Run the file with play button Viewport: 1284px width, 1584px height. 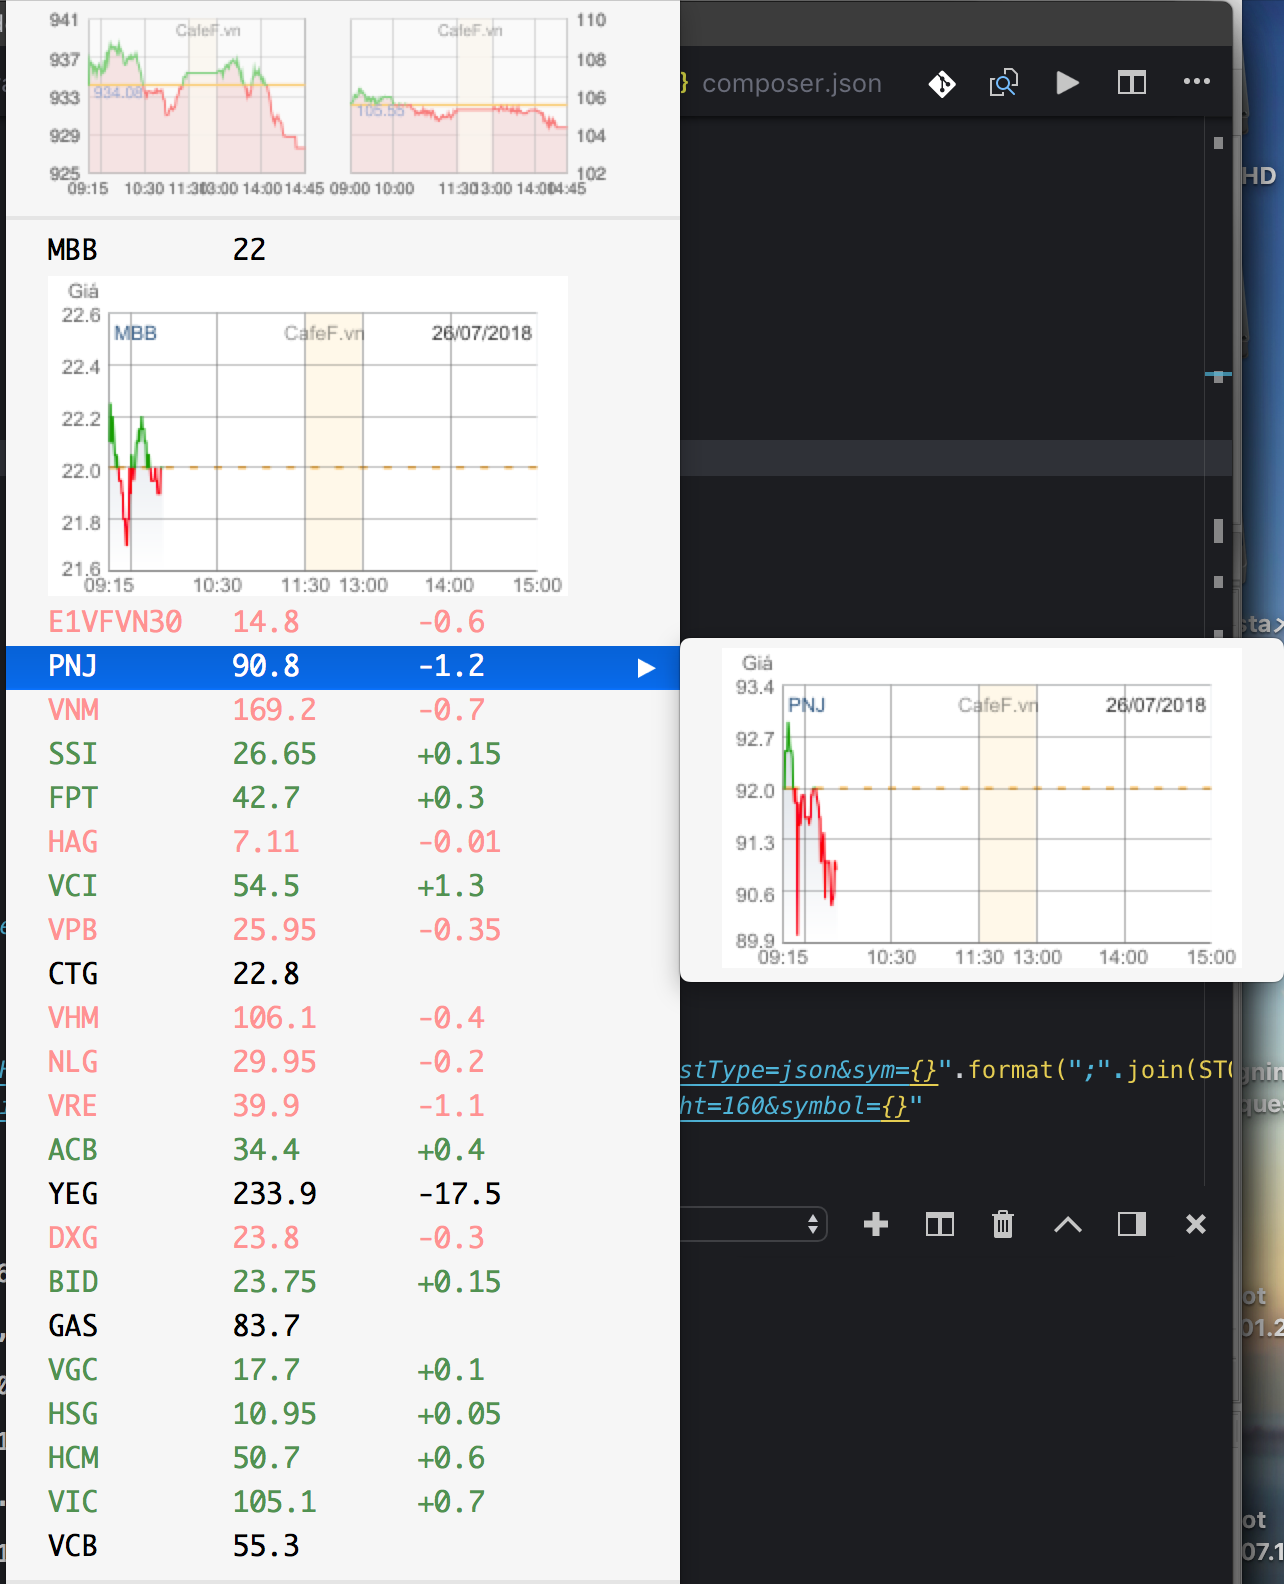[1067, 83]
